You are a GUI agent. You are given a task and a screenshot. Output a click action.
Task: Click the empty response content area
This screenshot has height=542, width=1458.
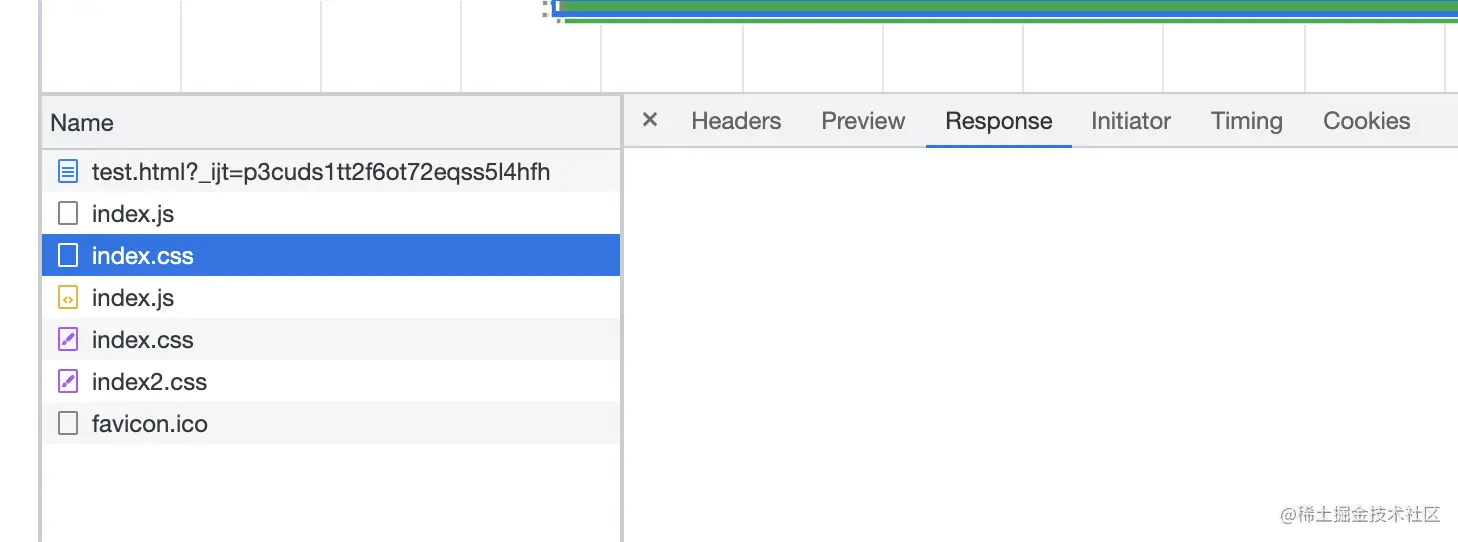(1040, 330)
